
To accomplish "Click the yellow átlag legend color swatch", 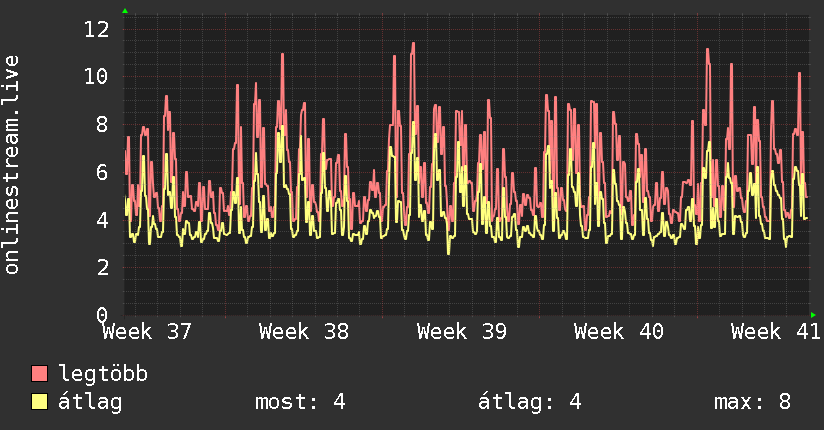I will 39,402.
